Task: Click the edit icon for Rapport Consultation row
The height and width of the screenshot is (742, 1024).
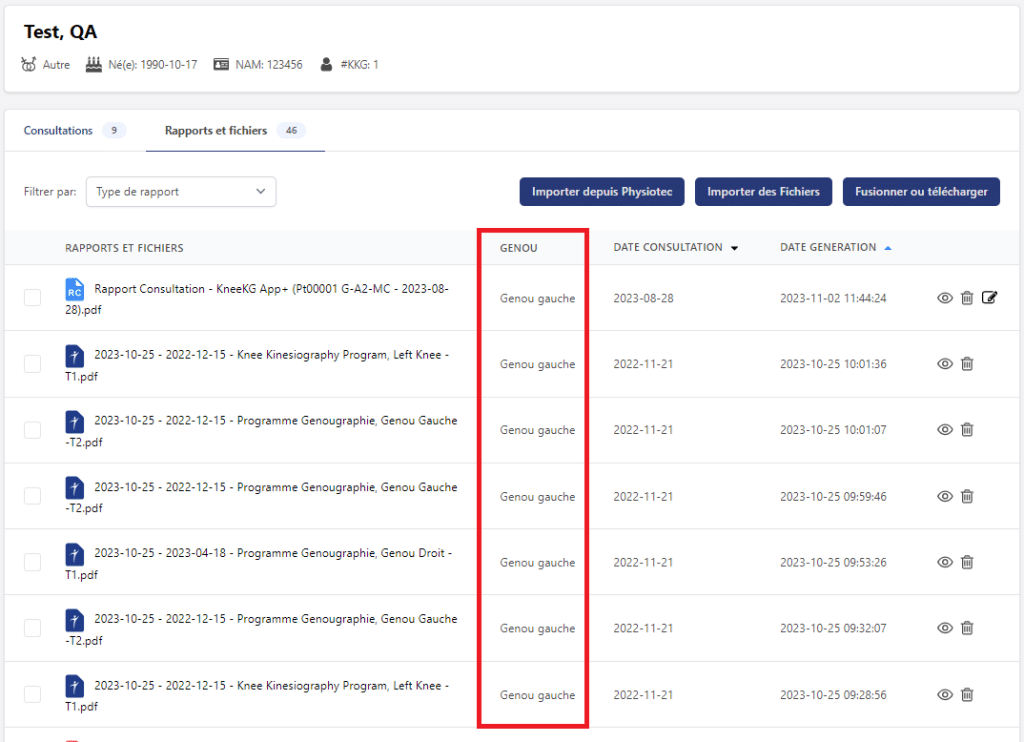Action: pyautogui.click(x=990, y=297)
